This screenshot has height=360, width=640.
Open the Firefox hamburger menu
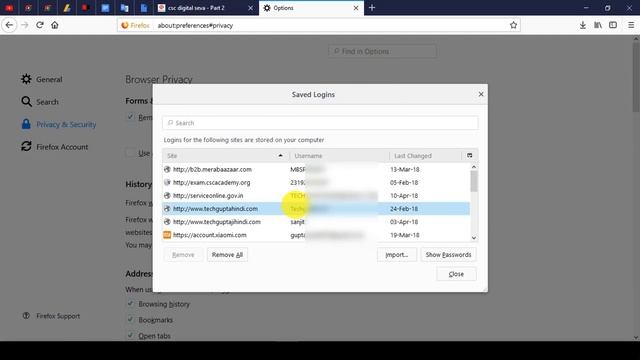(x=631, y=25)
